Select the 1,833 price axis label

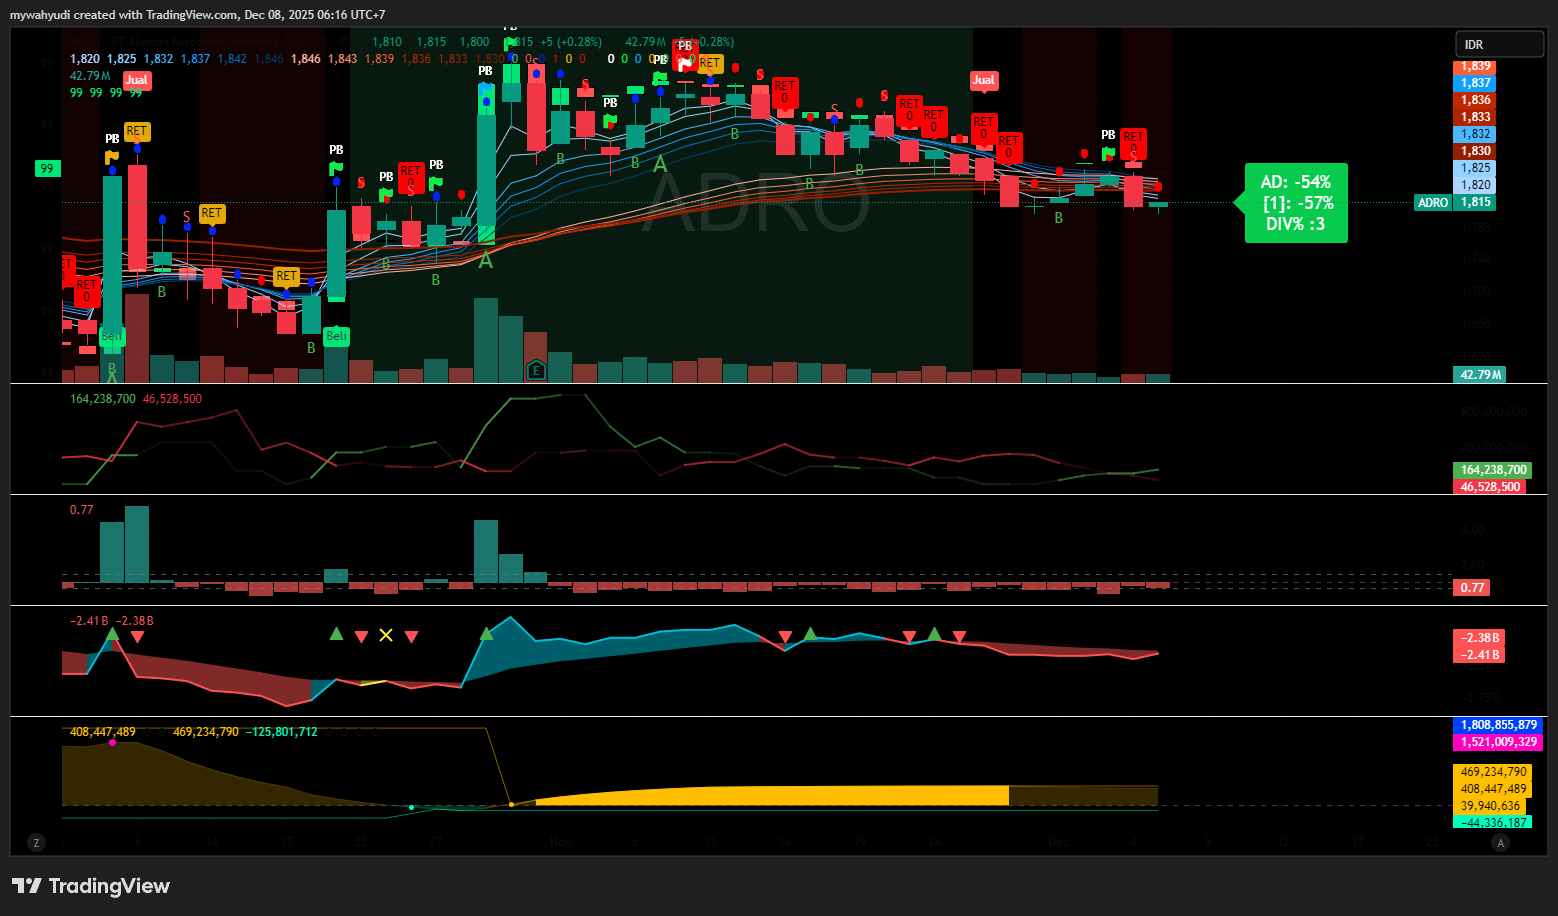pyautogui.click(x=1476, y=117)
